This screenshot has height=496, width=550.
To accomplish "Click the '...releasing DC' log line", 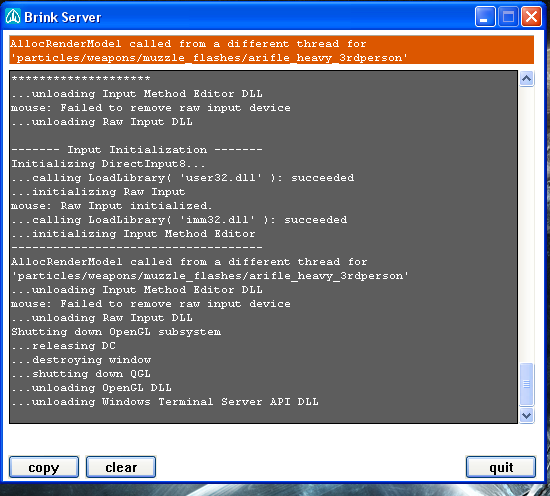I will click(x=63, y=346).
